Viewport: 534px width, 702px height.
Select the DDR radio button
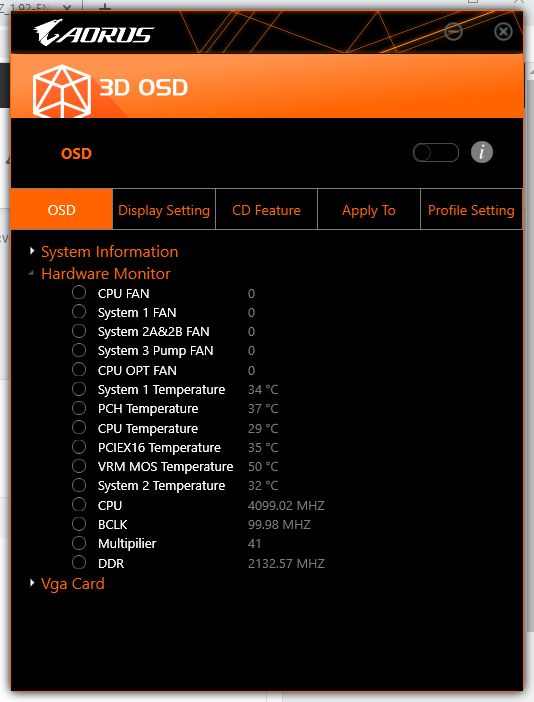click(79, 562)
